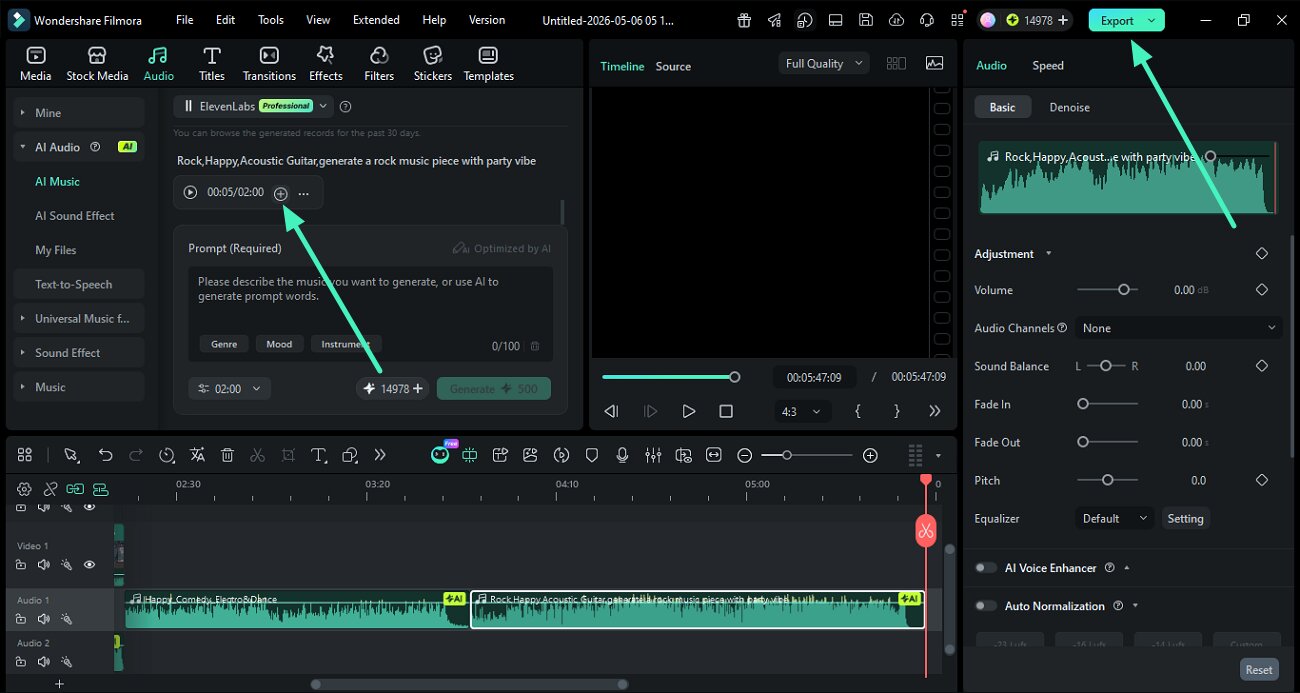Viewport: 1300px width, 693px height.
Task: Open the 4:3 aspect ratio dropdown
Action: [x=802, y=411]
